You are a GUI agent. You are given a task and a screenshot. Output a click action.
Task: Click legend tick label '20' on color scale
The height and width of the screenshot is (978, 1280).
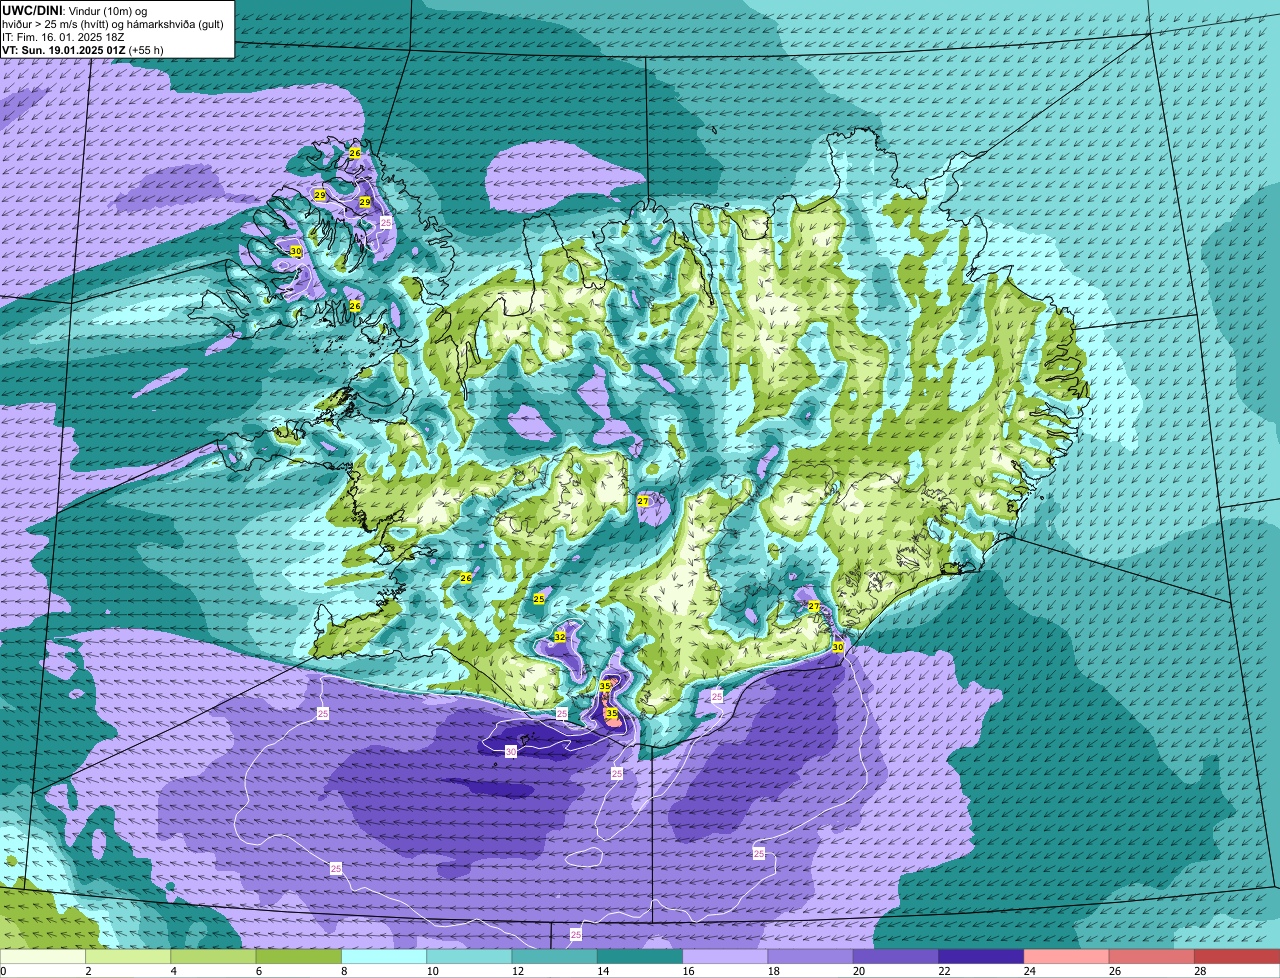pos(859,971)
